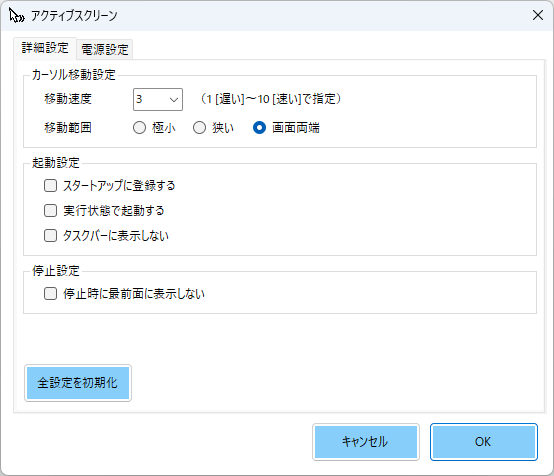Cancel with the キャンセル button
Screen dimensions: 554x476
(366, 442)
